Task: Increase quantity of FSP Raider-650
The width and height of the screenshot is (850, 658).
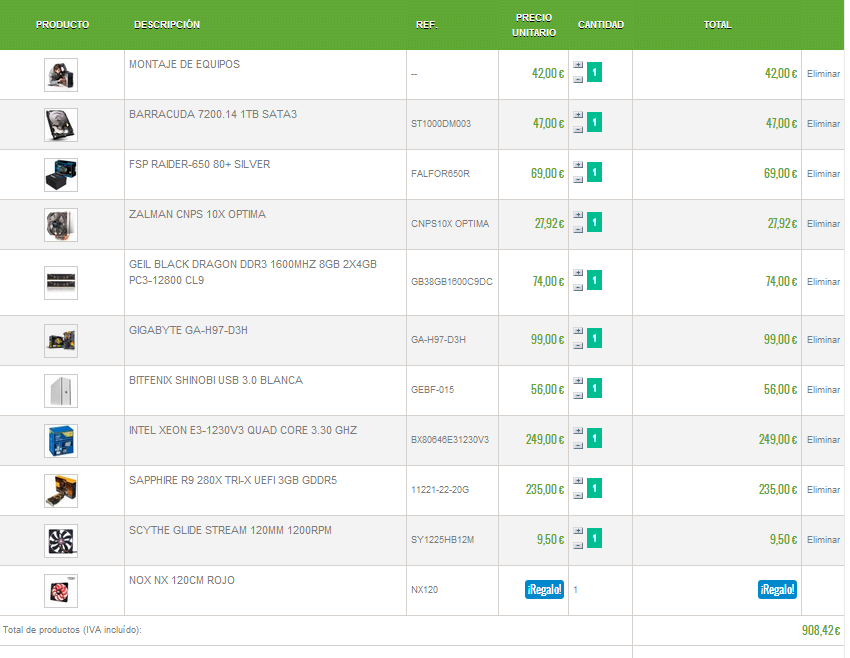Action: pyautogui.click(x=578, y=165)
